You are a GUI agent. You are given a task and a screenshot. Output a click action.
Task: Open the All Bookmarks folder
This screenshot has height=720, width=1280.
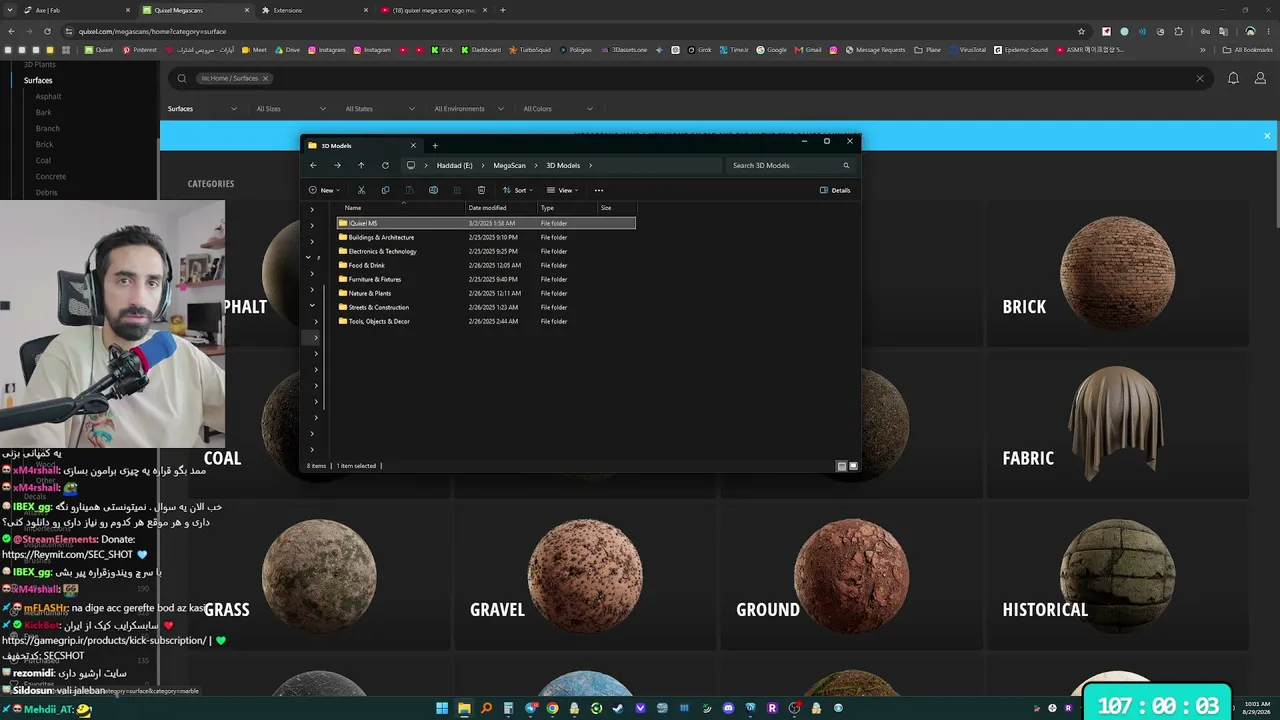[1249, 50]
